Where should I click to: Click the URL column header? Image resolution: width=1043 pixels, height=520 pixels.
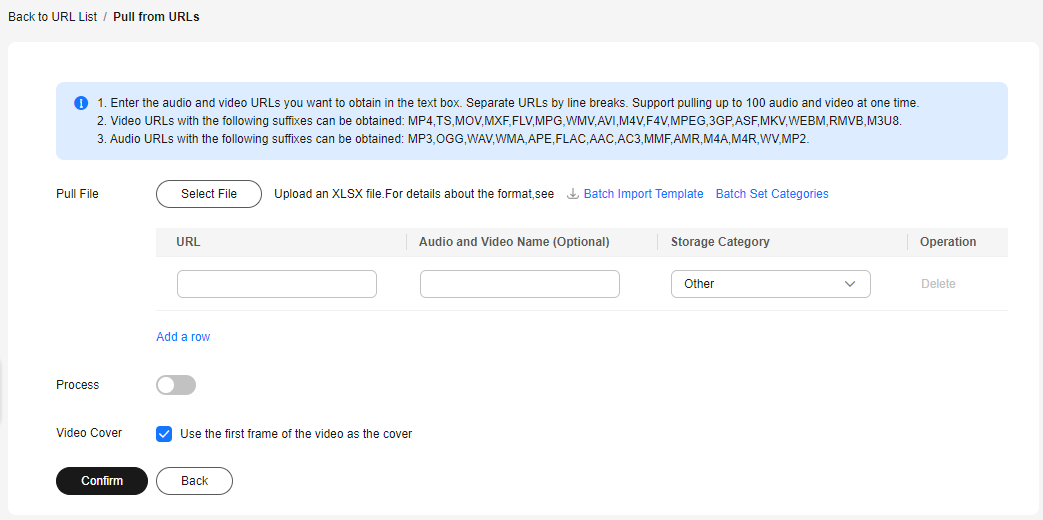tap(188, 242)
